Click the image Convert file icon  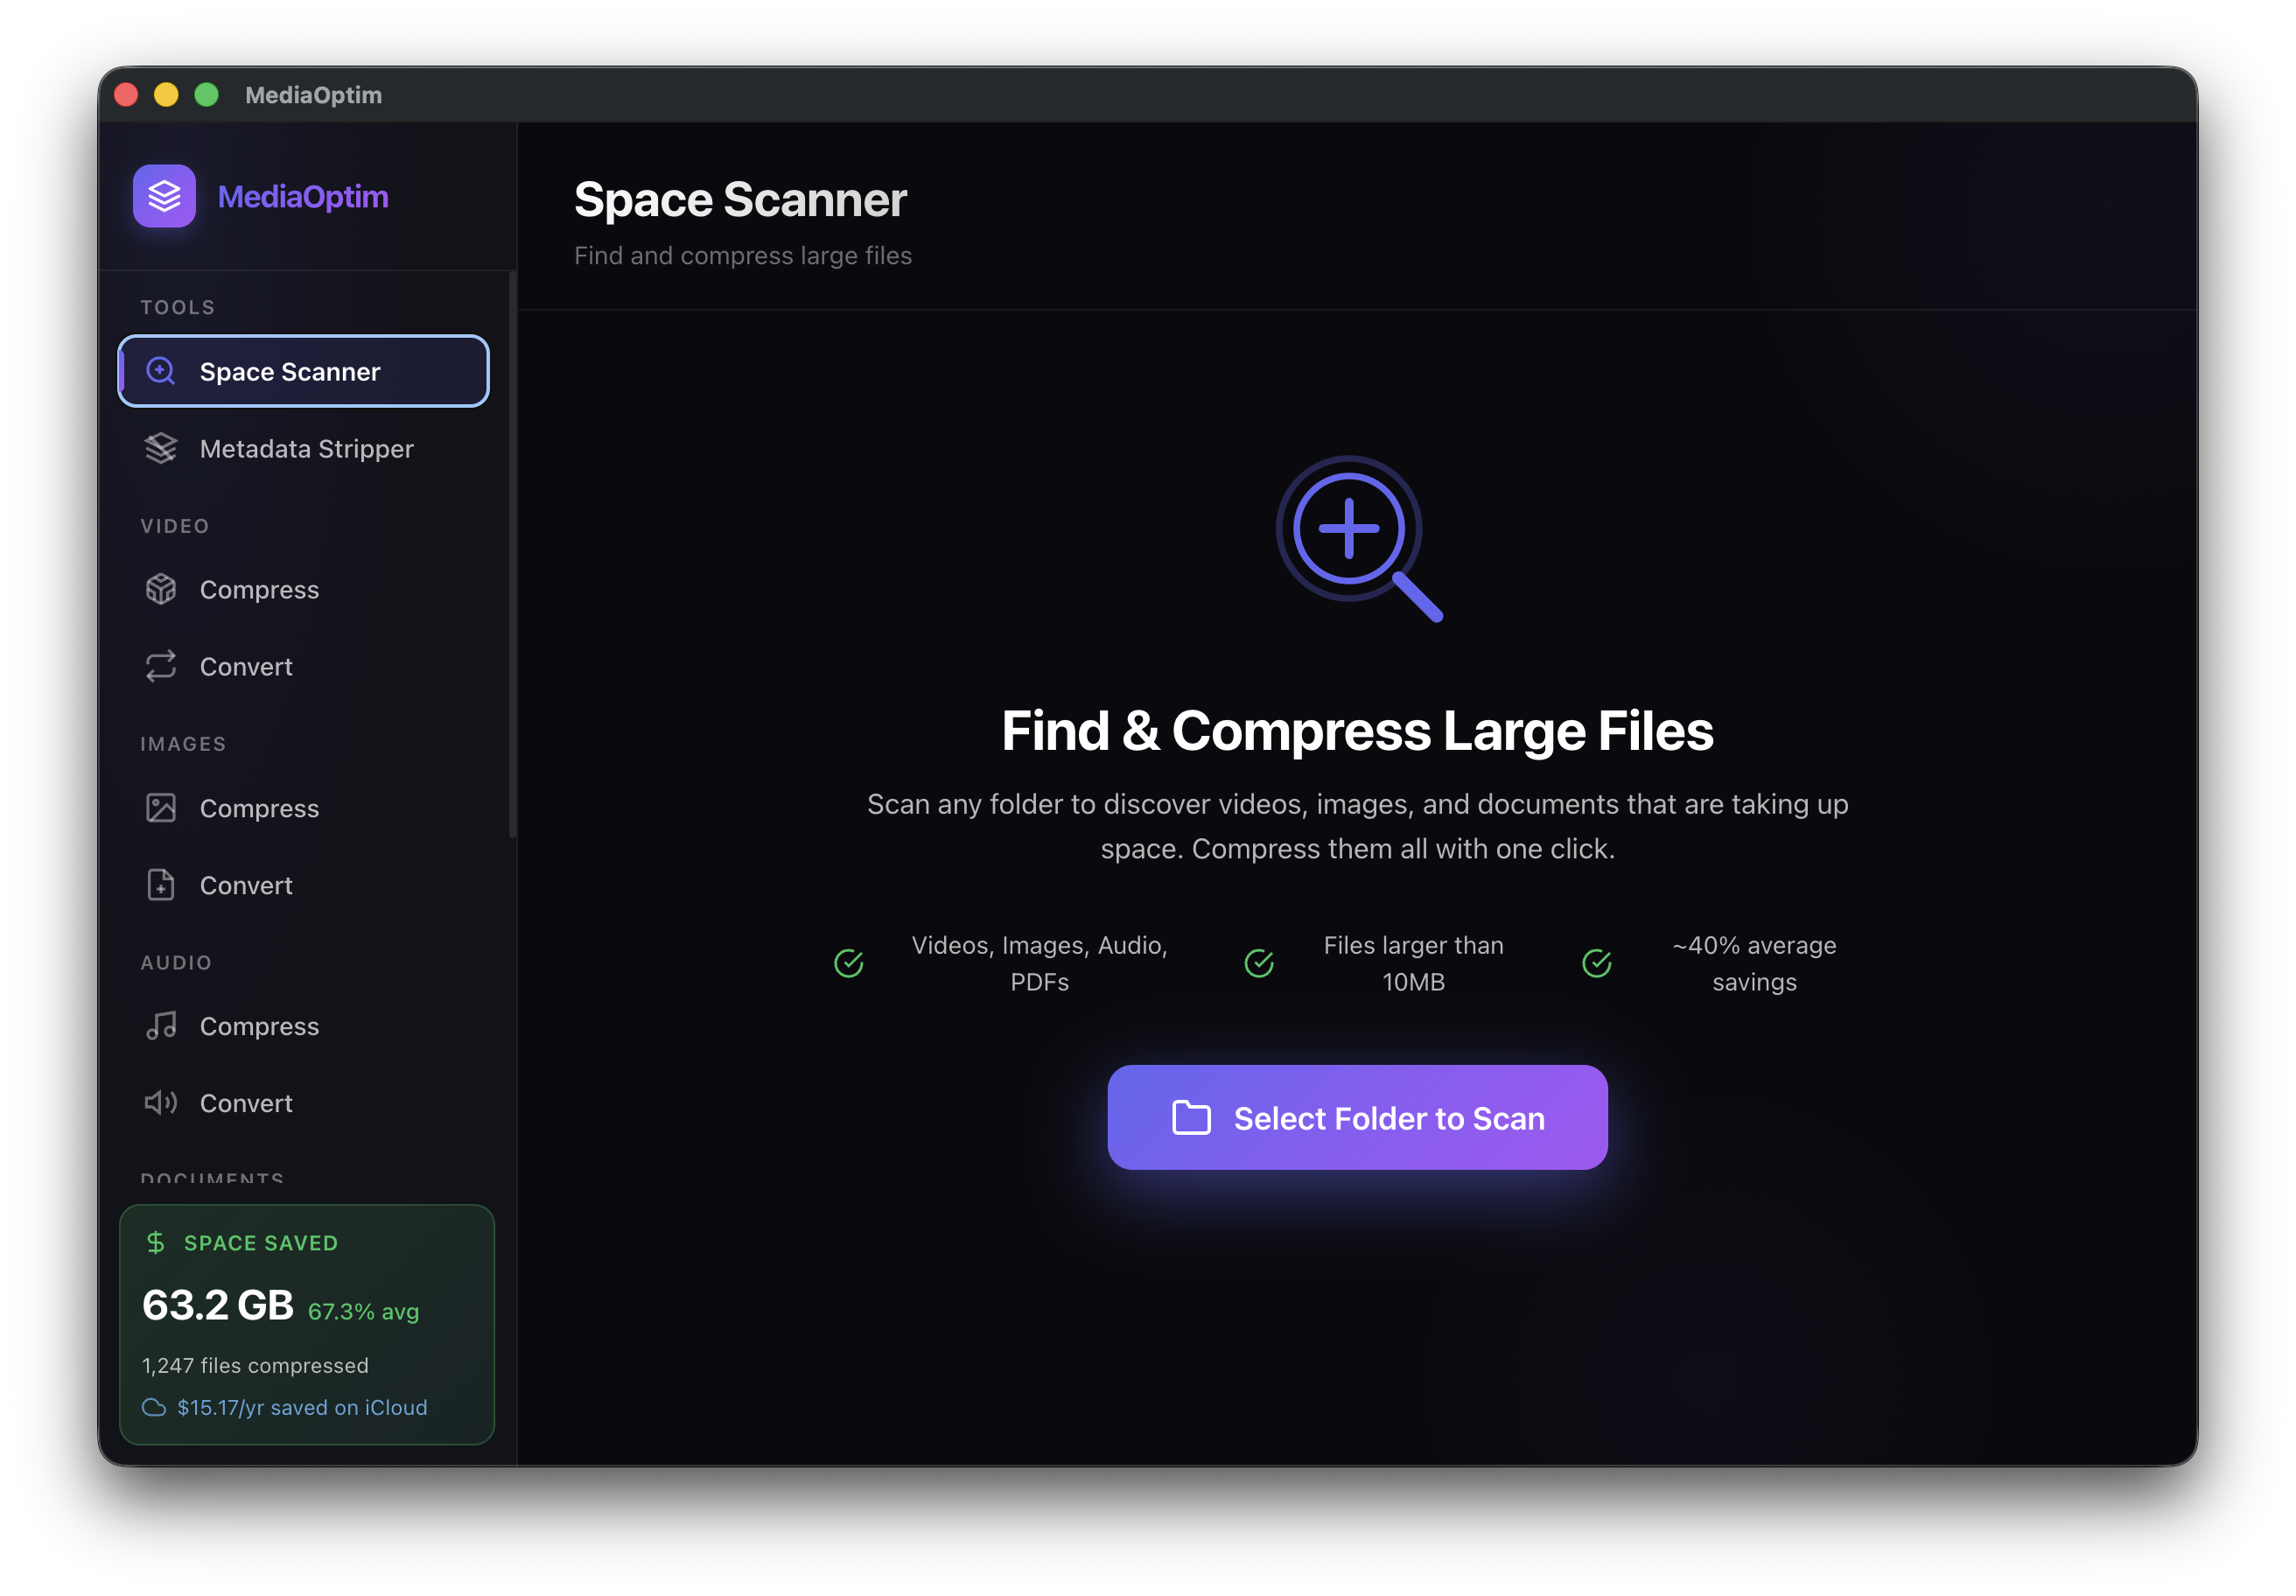point(161,885)
